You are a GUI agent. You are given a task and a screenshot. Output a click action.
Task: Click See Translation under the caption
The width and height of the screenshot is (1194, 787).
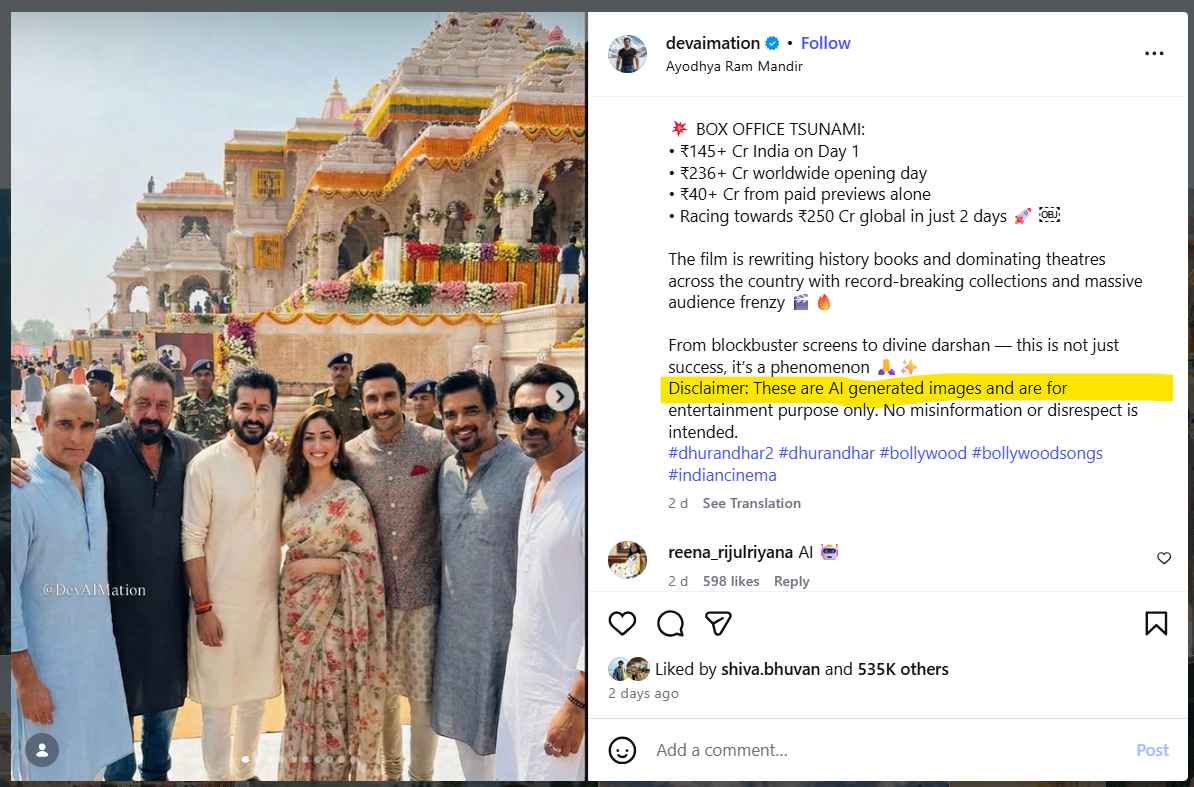[752, 503]
